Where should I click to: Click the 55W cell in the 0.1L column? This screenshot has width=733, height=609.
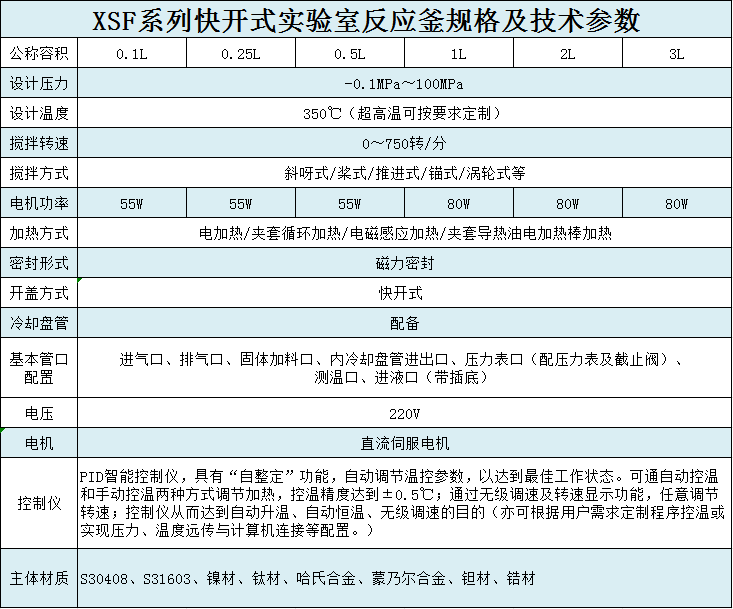(x=131, y=204)
